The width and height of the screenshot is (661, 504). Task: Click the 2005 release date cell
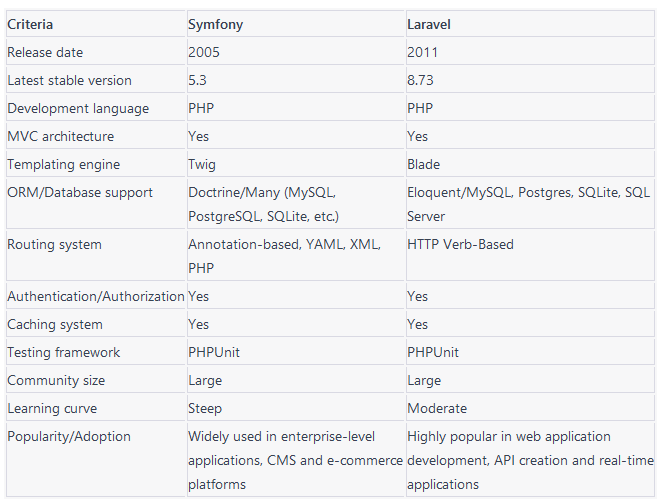pyautogui.click(x=296, y=52)
